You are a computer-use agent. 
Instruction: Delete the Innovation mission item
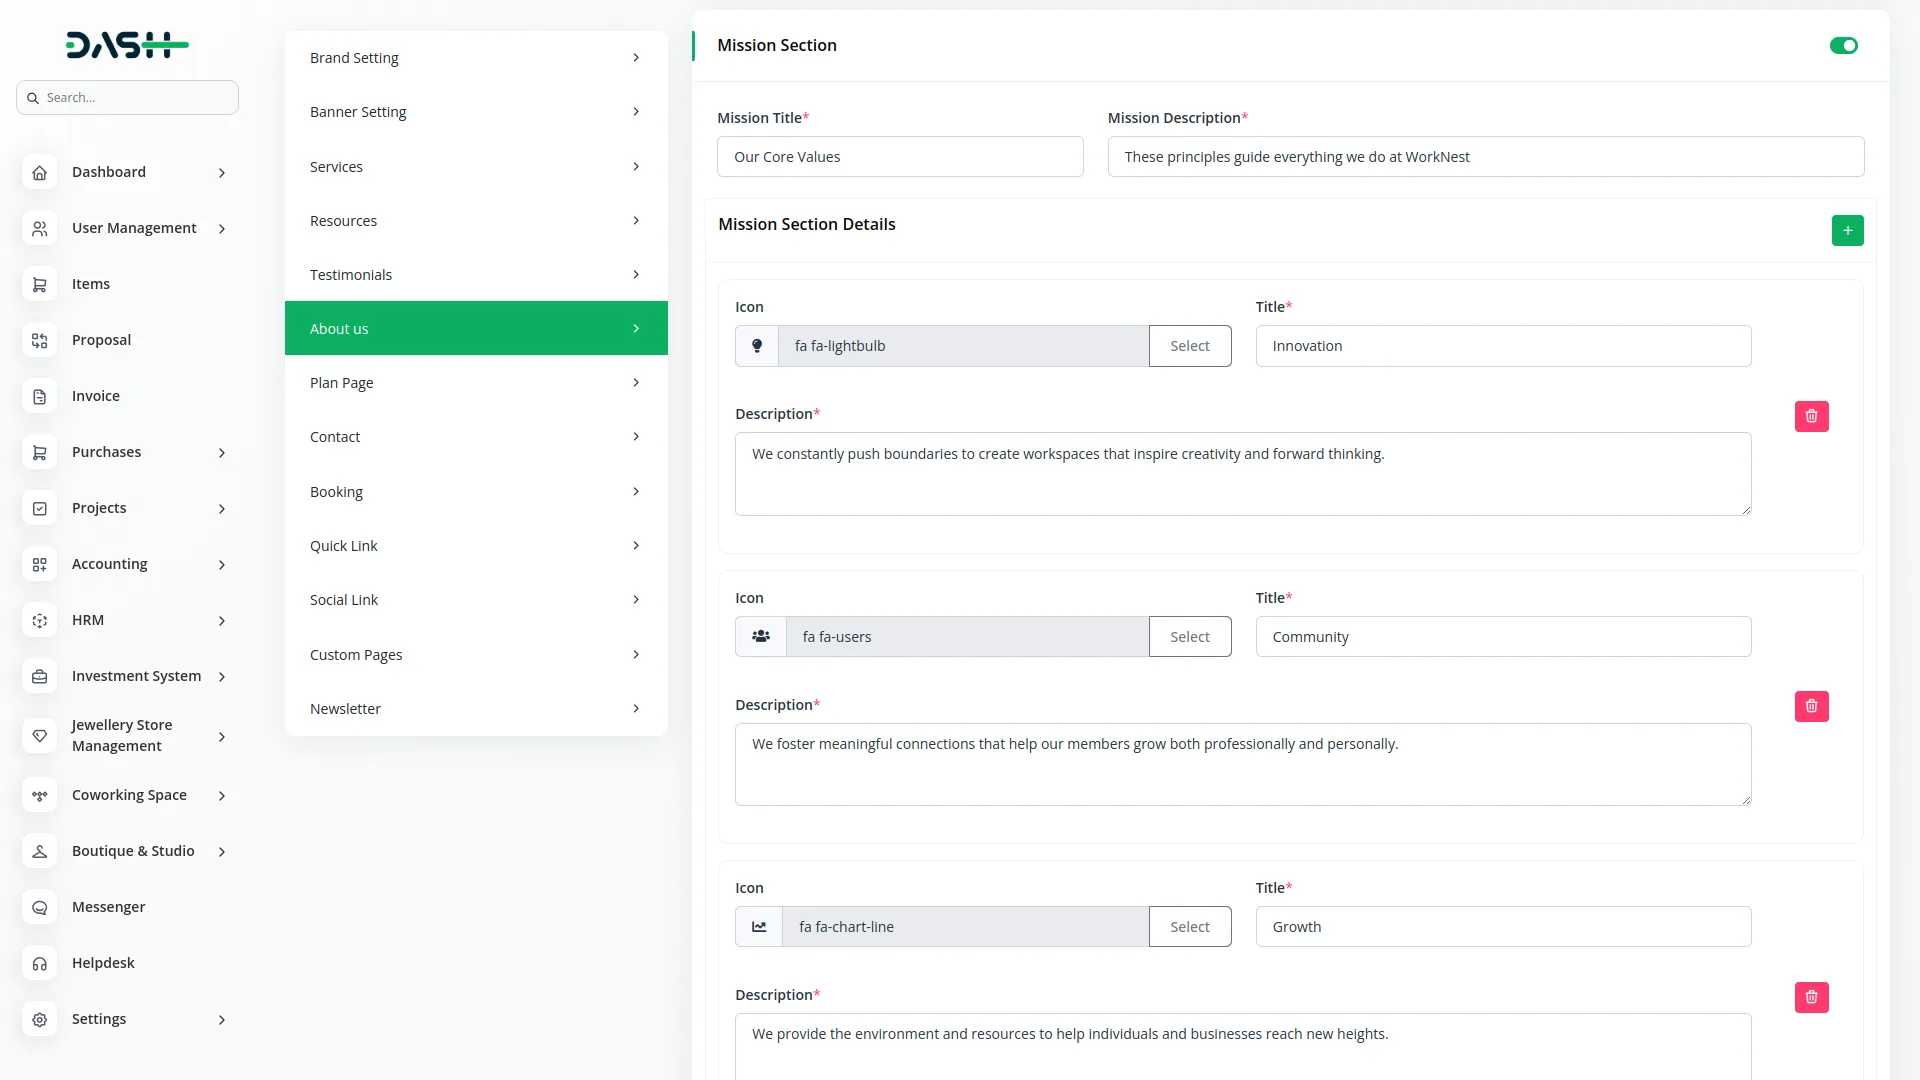point(1811,416)
